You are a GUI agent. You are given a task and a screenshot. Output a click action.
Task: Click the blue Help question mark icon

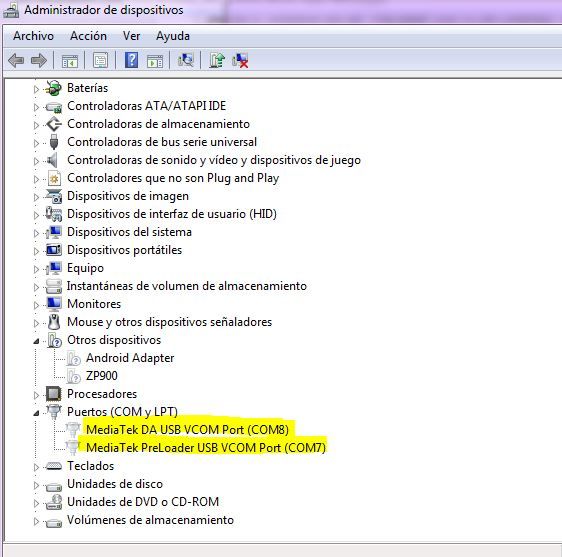tap(132, 60)
